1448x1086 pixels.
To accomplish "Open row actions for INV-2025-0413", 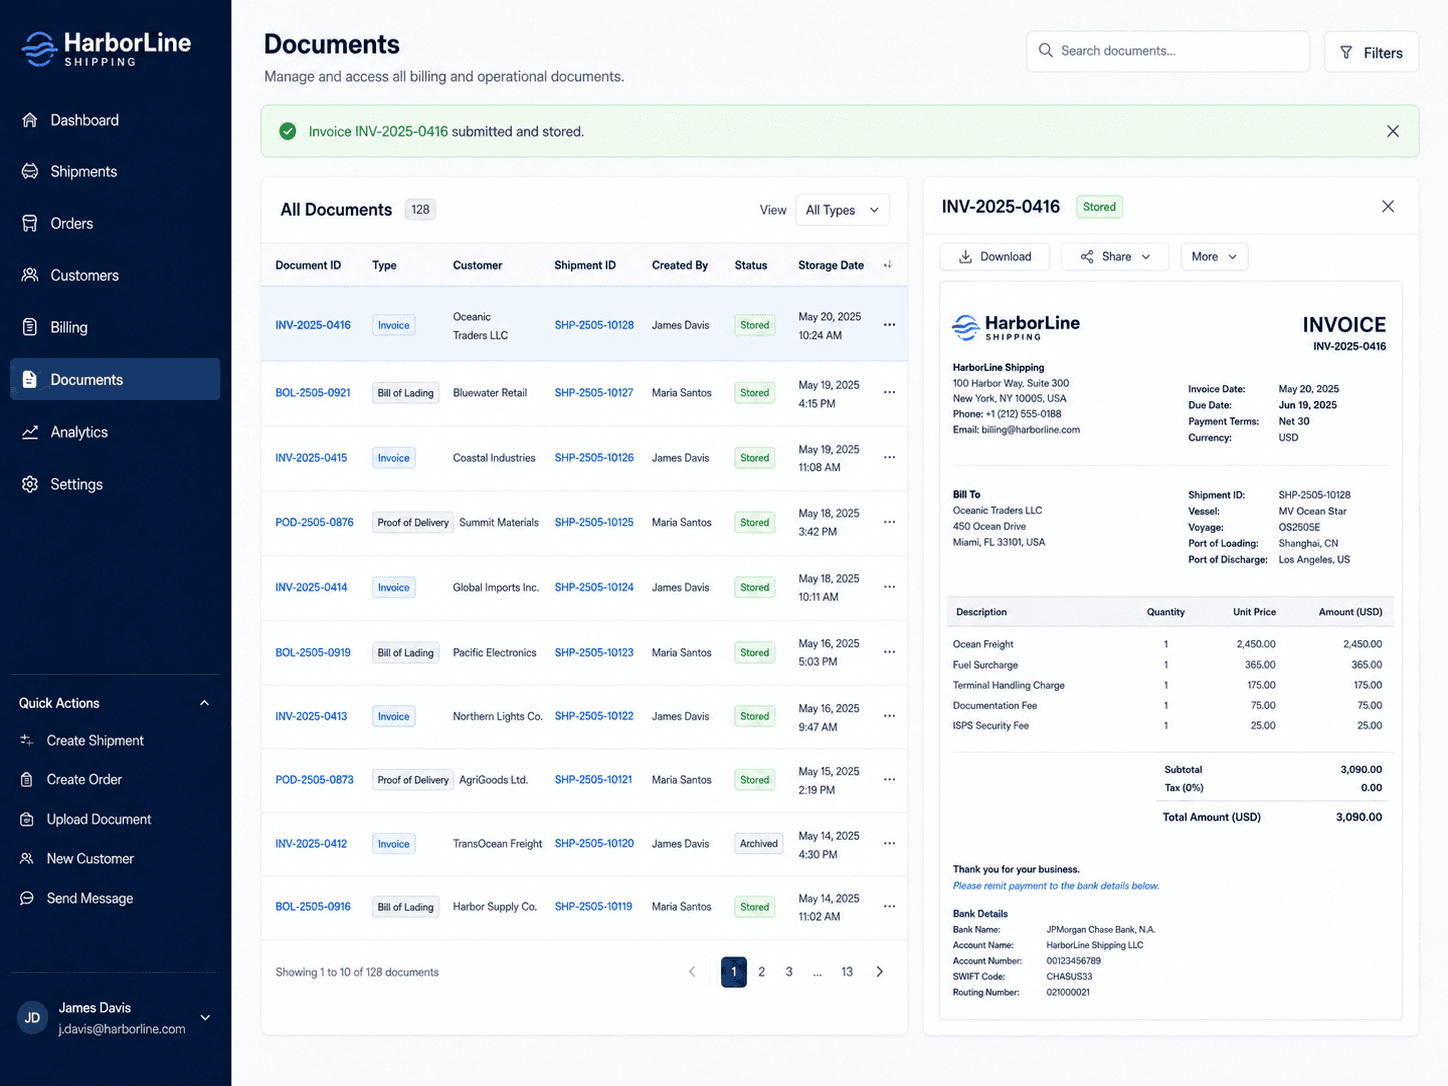I will pyautogui.click(x=889, y=716).
